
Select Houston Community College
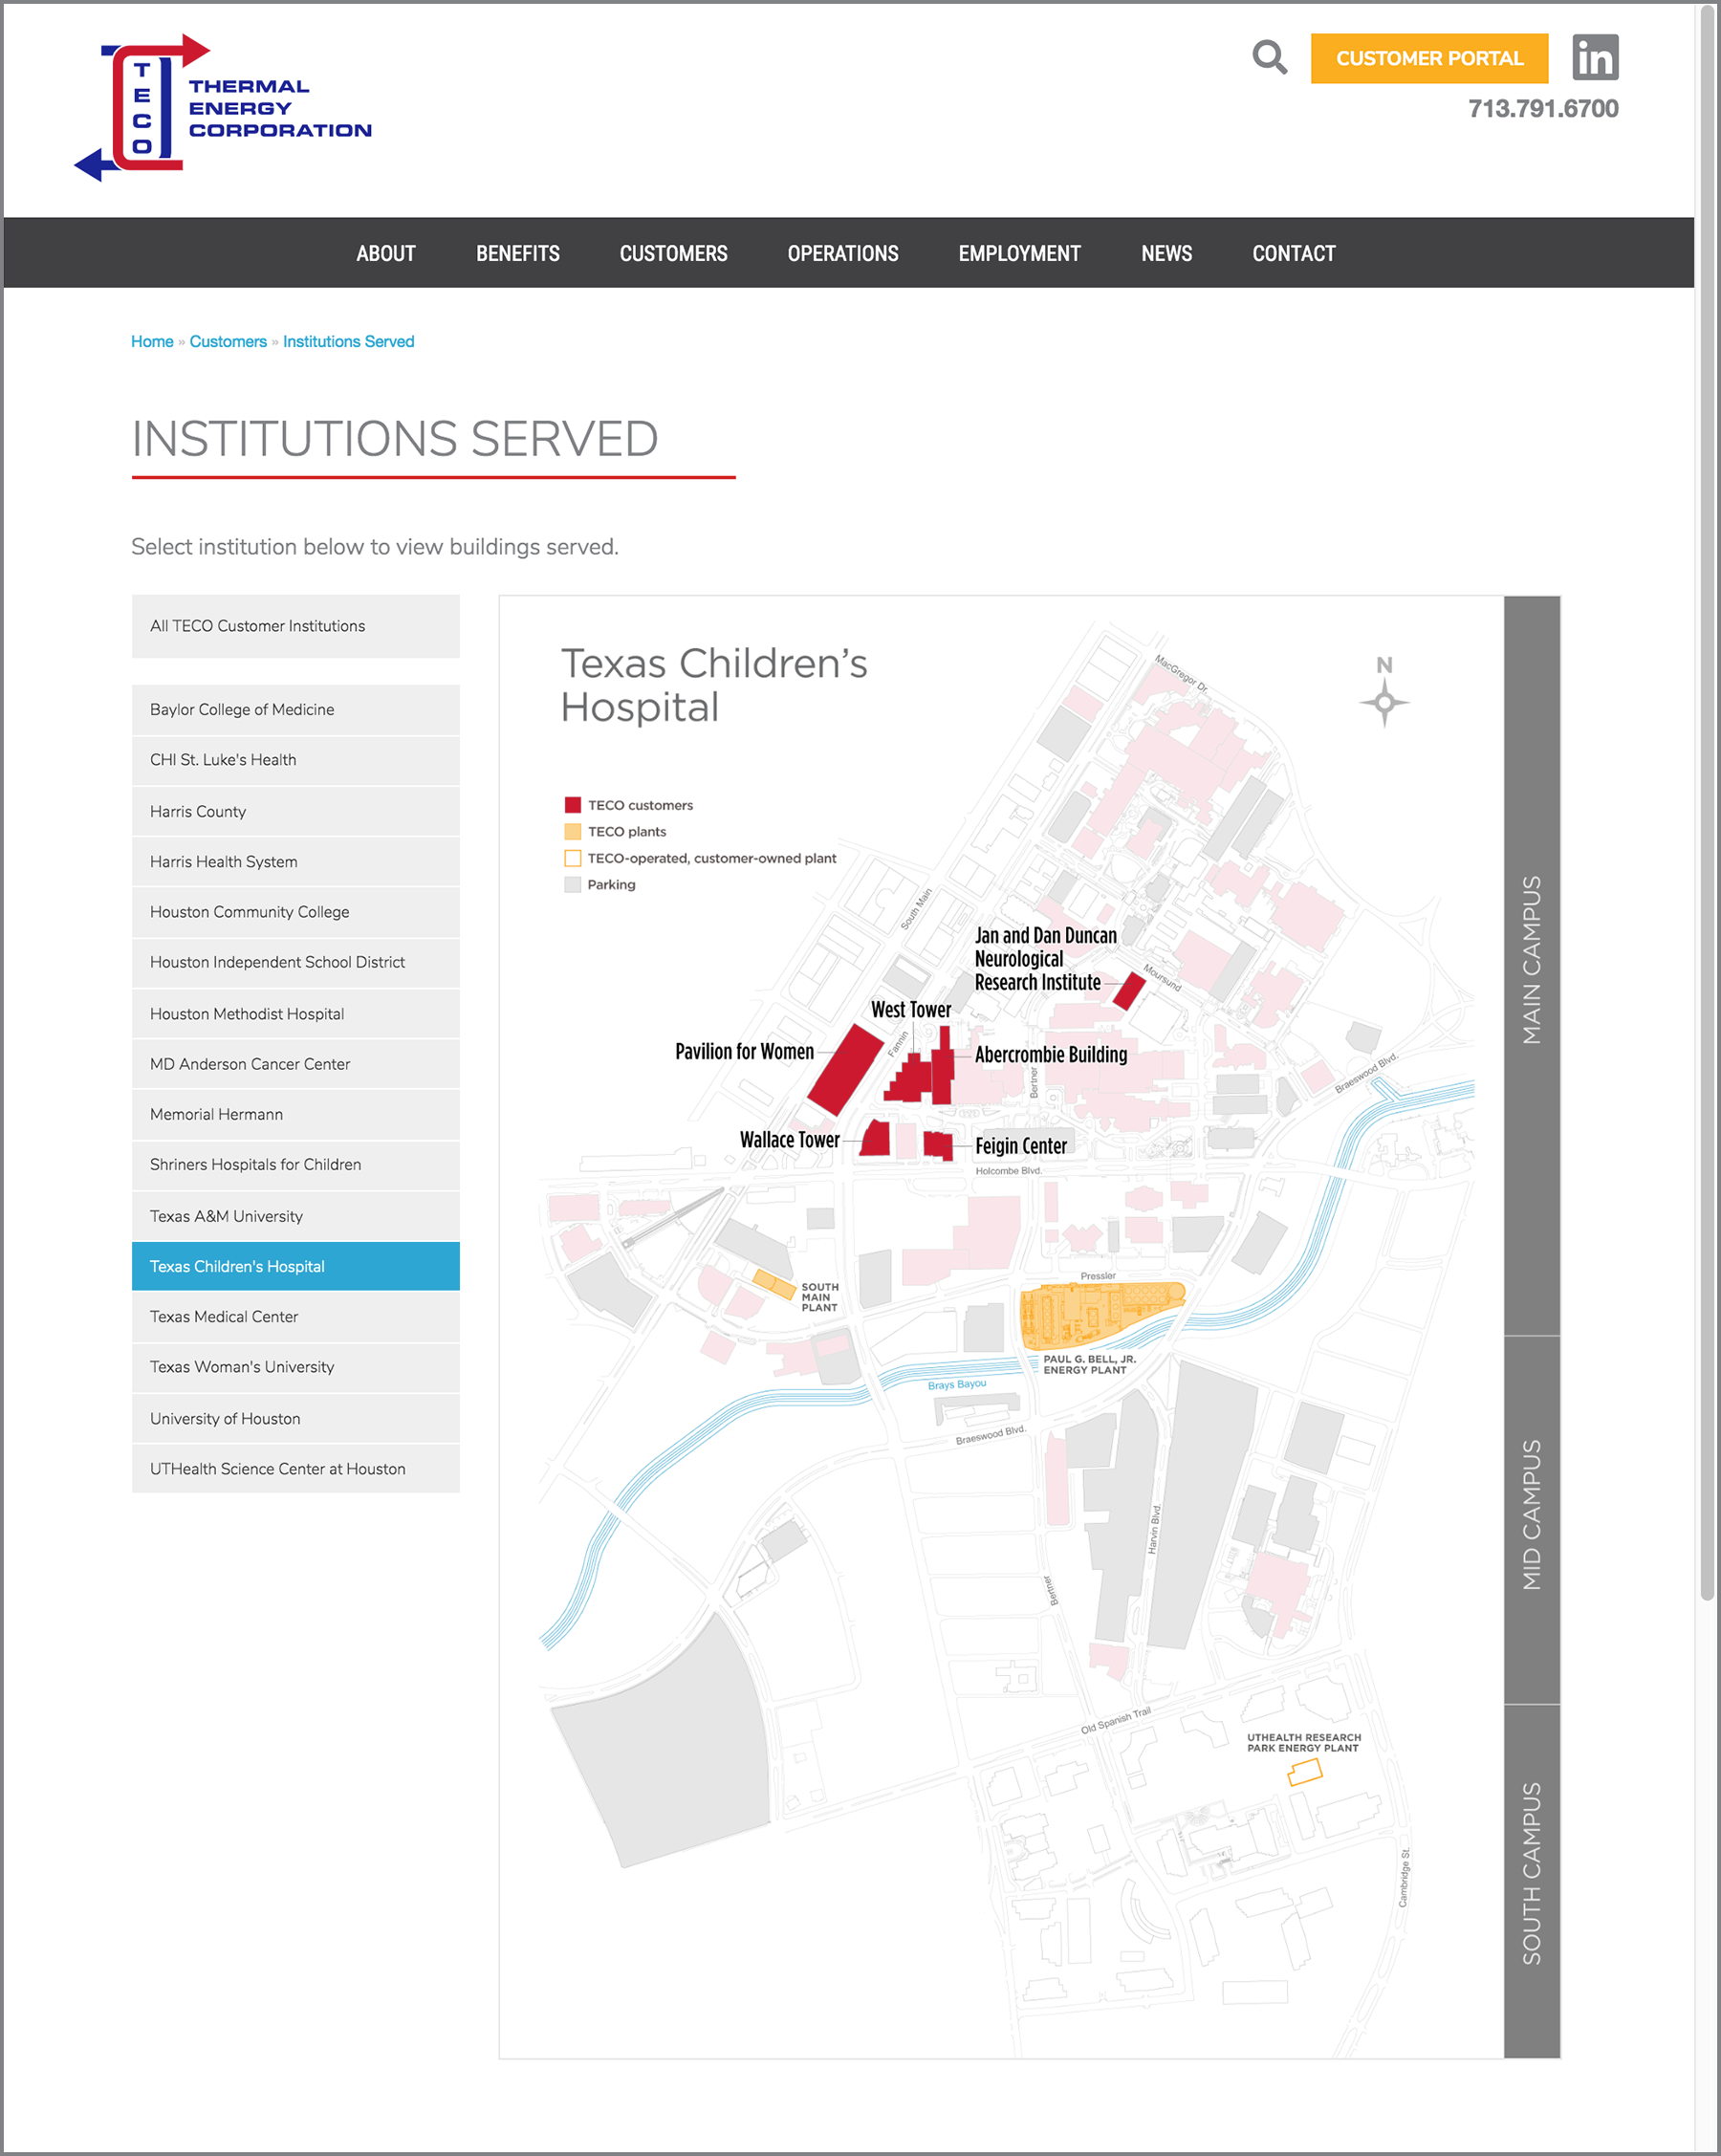pos(295,912)
